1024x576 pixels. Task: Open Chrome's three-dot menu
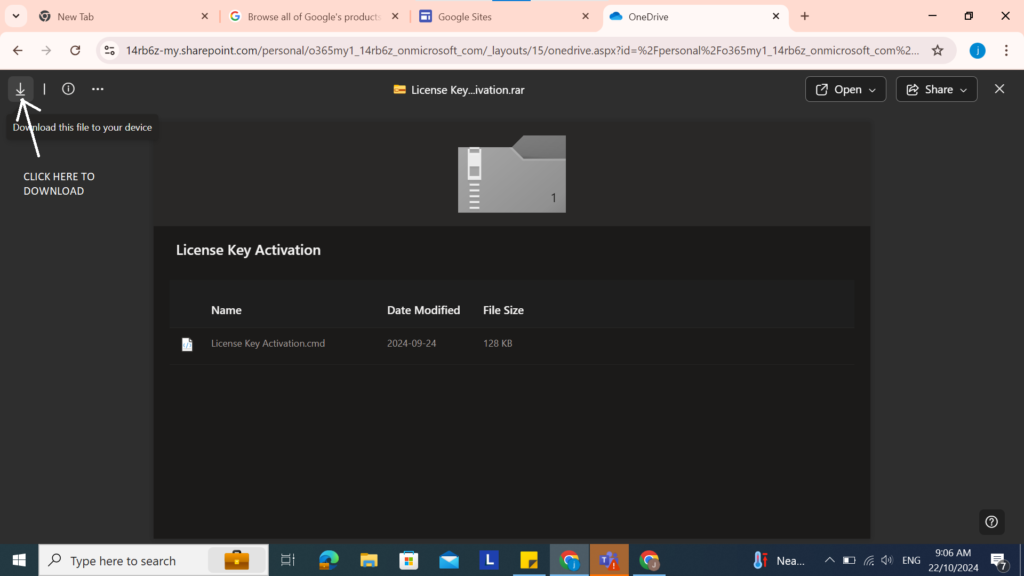tap(1006, 50)
